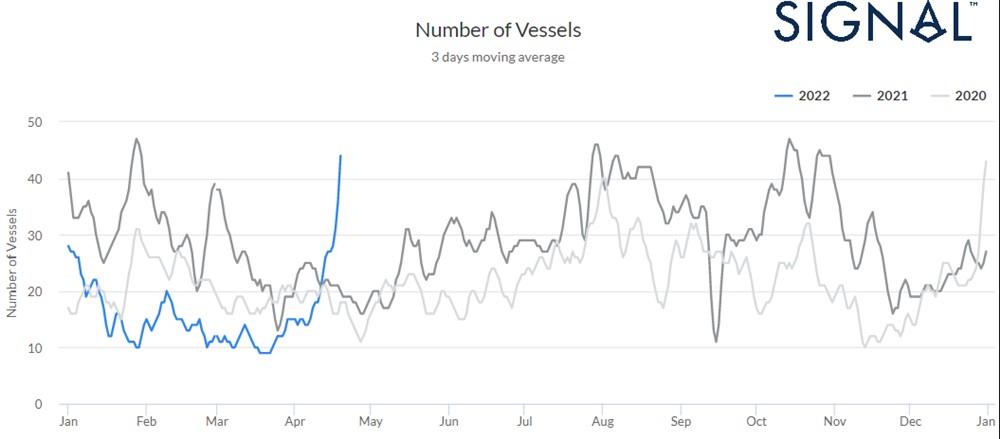Click the 10 value on y-axis
The width and height of the screenshot is (1000, 439).
[x=36, y=348]
